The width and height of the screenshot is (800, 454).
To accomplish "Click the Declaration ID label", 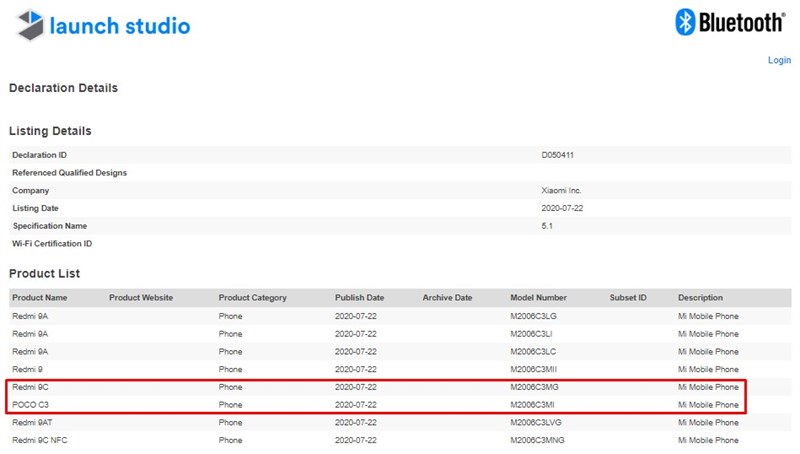I will click(x=39, y=155).
